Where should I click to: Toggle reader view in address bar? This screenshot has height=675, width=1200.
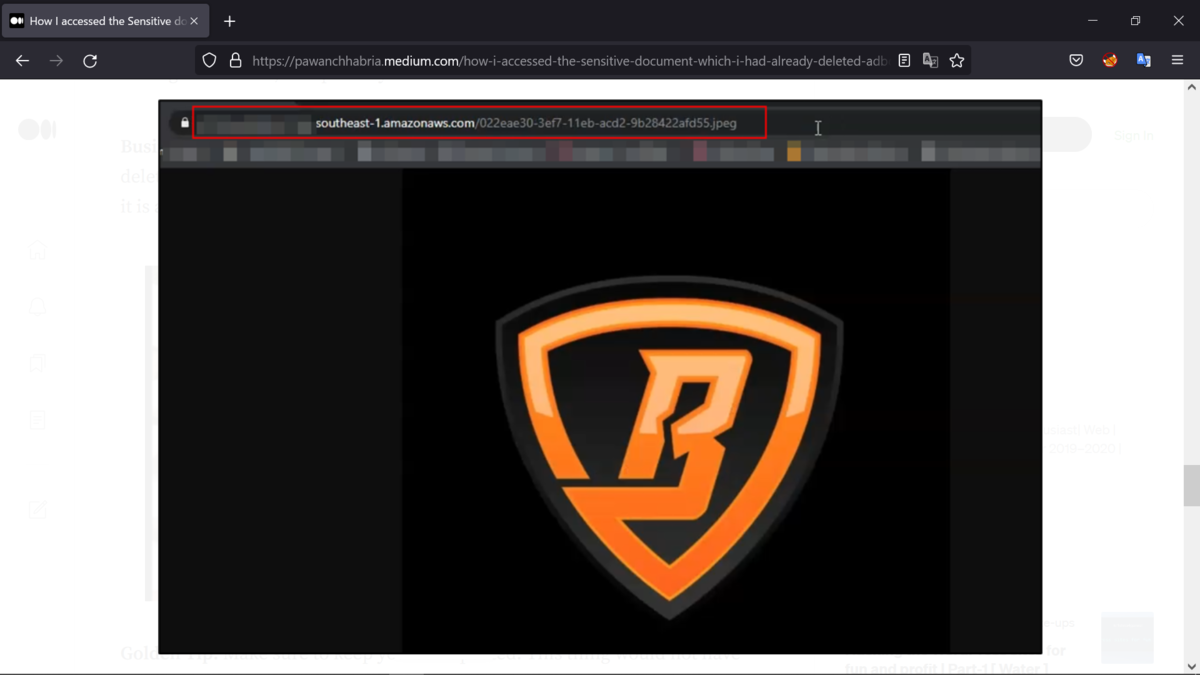904,61
